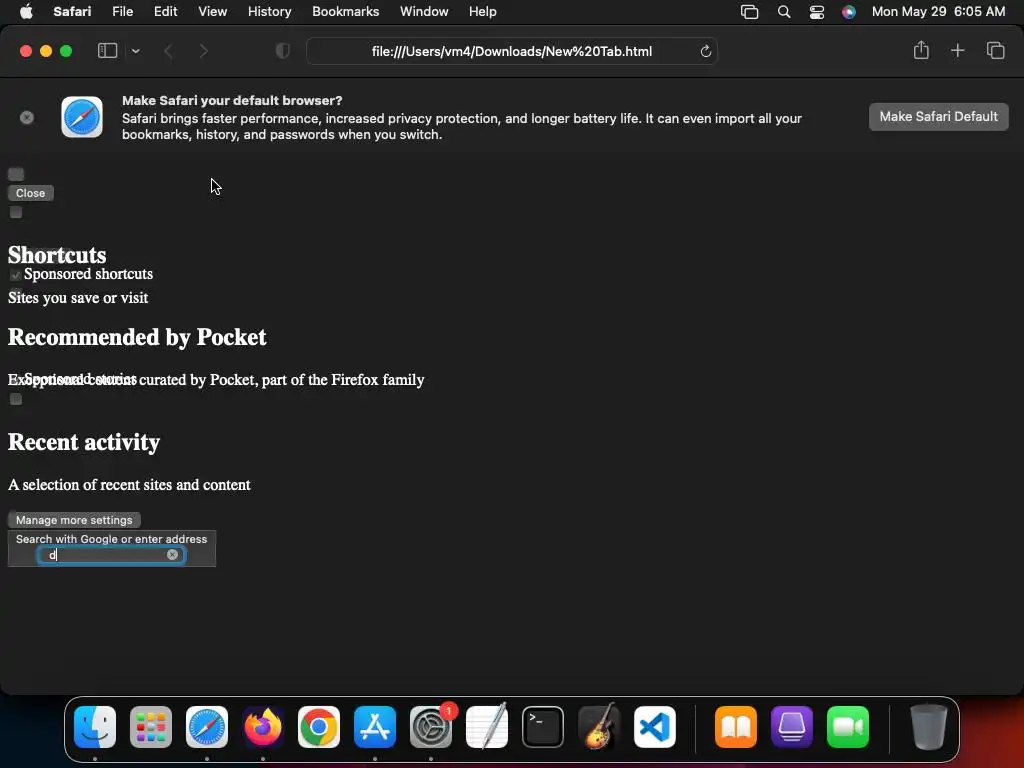The width and height of the screenshot is (1024, 768).
Task: Open GarageBand from the dock
Action: 598,727
